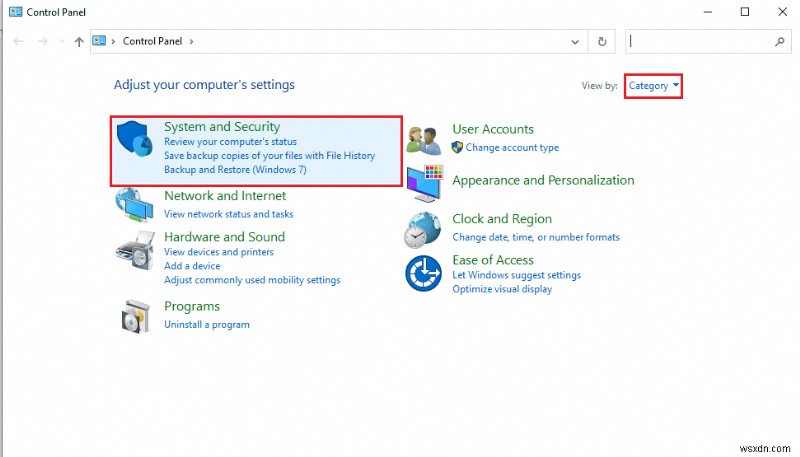
Task: Expand the address bar history dropdown
Action: click(x=575, y=42)
